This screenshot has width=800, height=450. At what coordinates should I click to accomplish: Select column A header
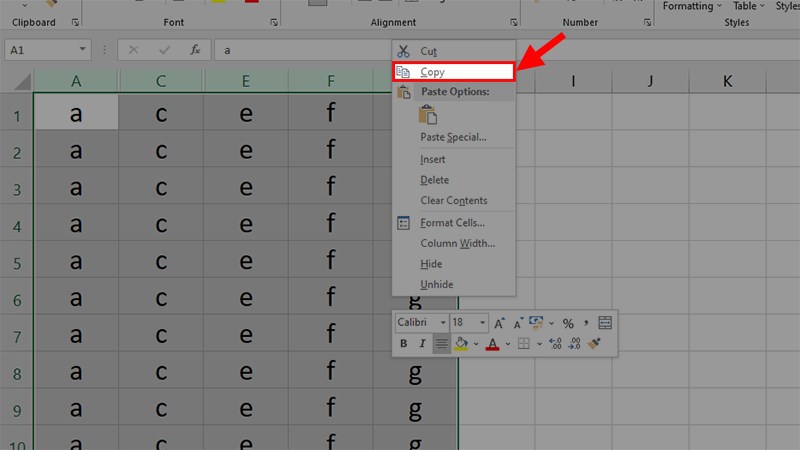coord(76,81)
